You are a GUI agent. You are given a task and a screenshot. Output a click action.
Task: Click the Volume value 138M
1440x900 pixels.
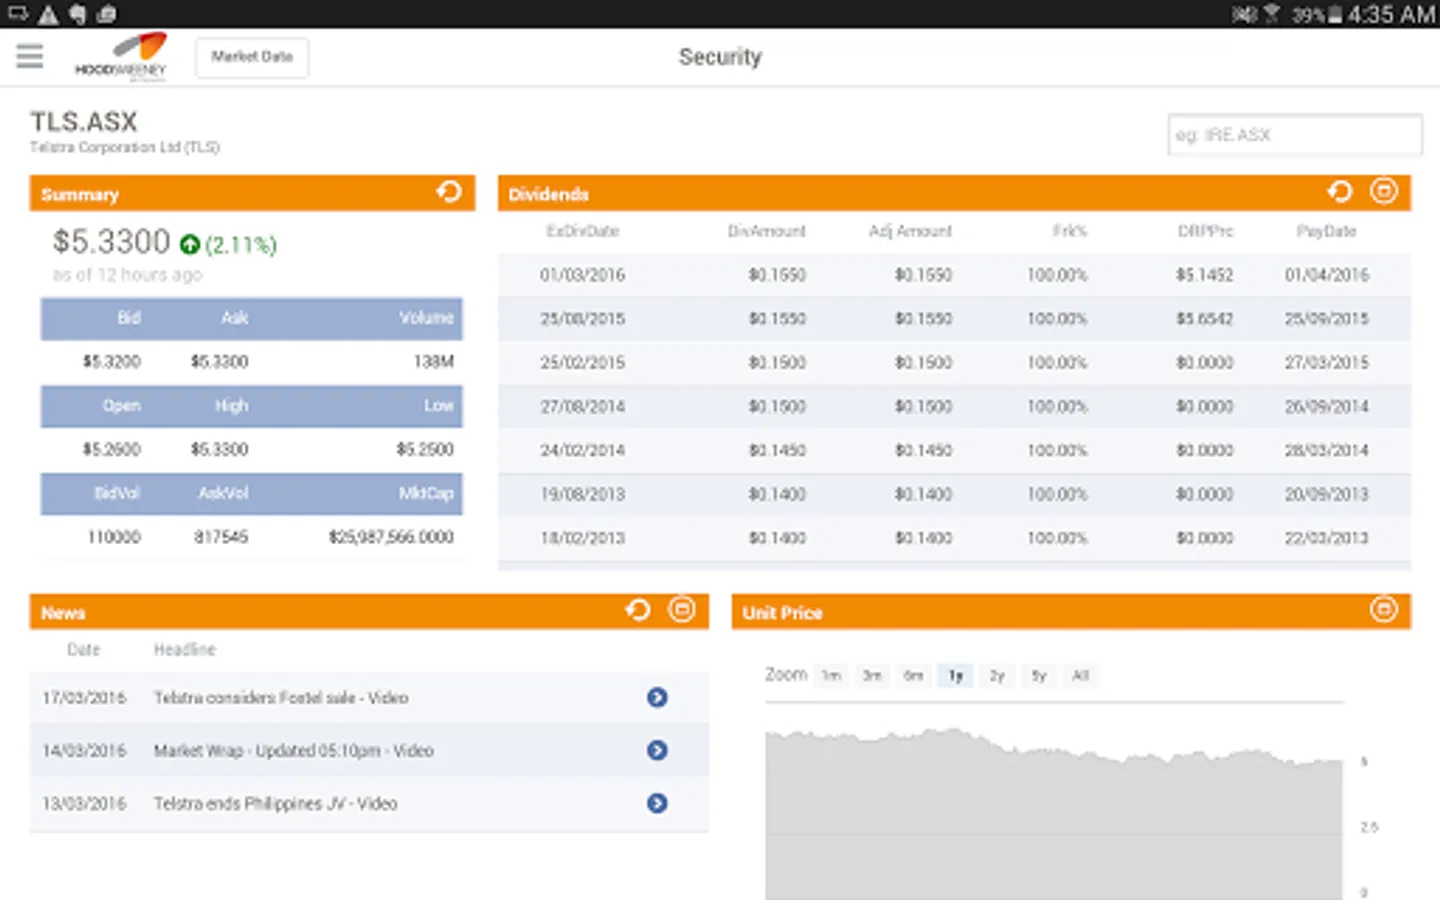(434, 362)
